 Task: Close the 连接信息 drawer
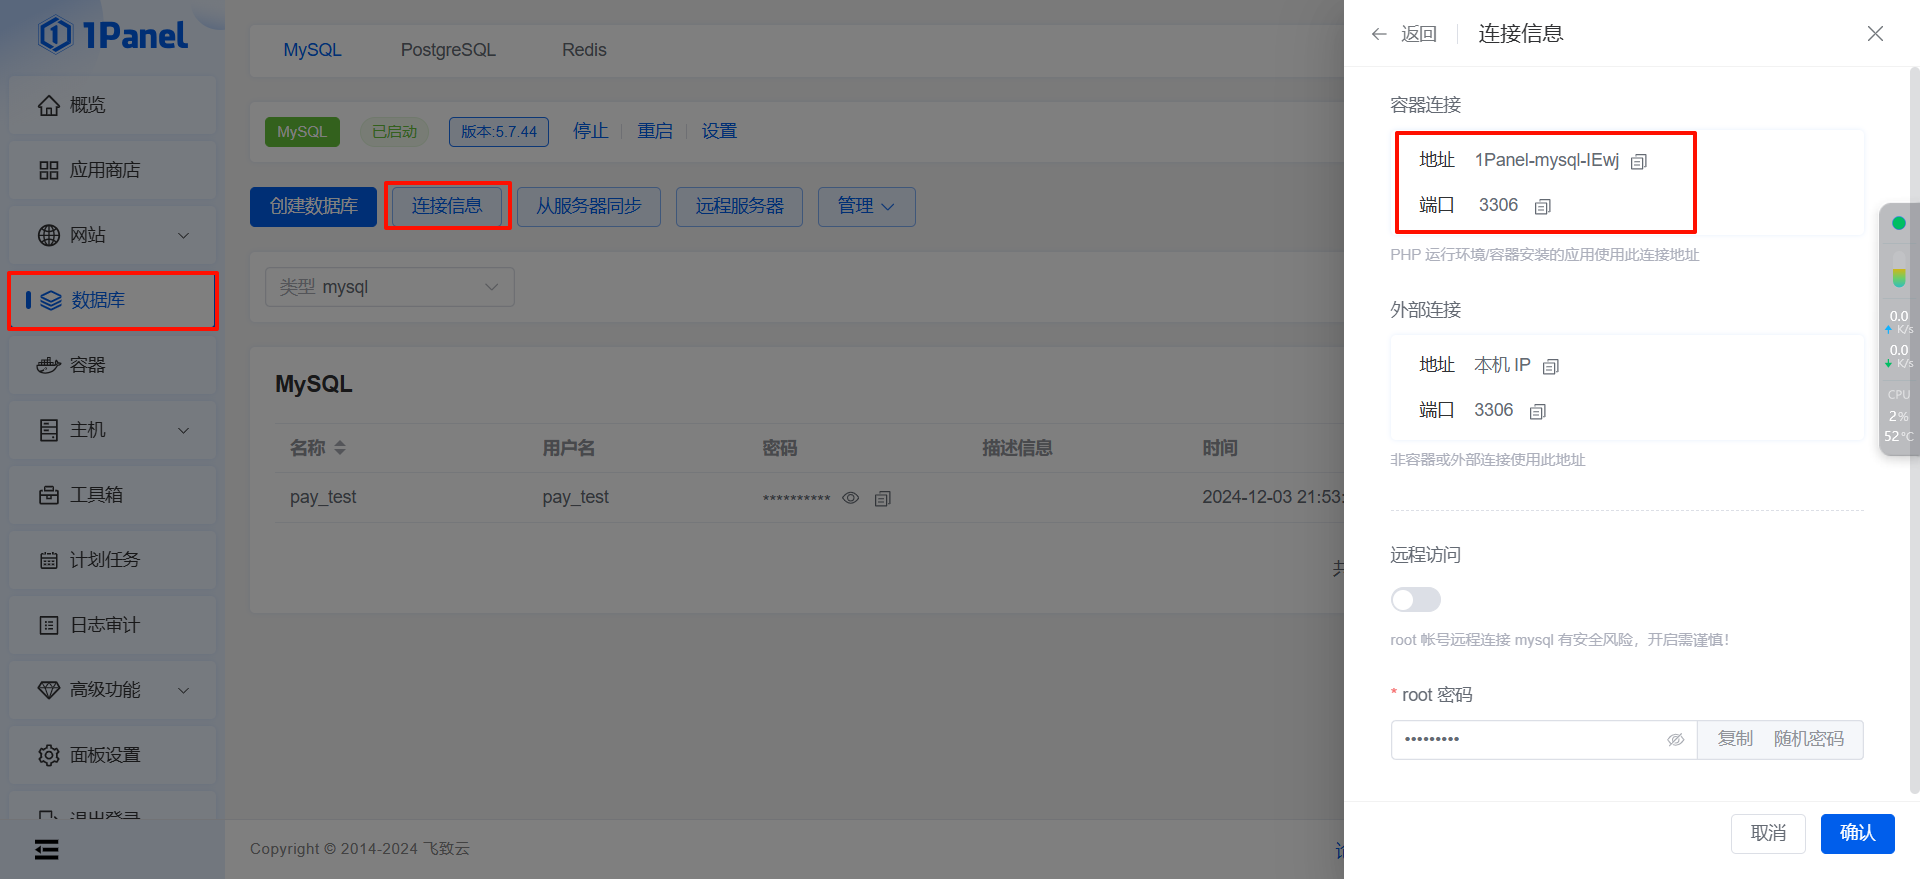[1875, 34]
